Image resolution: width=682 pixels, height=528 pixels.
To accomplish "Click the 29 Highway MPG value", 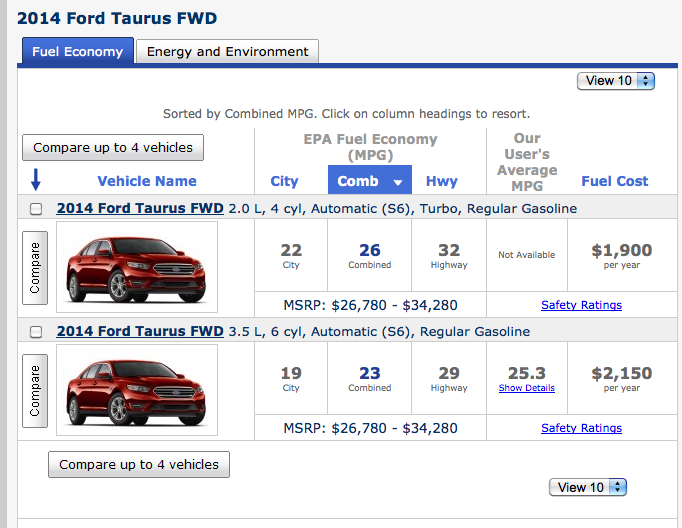I will (449, 374).
